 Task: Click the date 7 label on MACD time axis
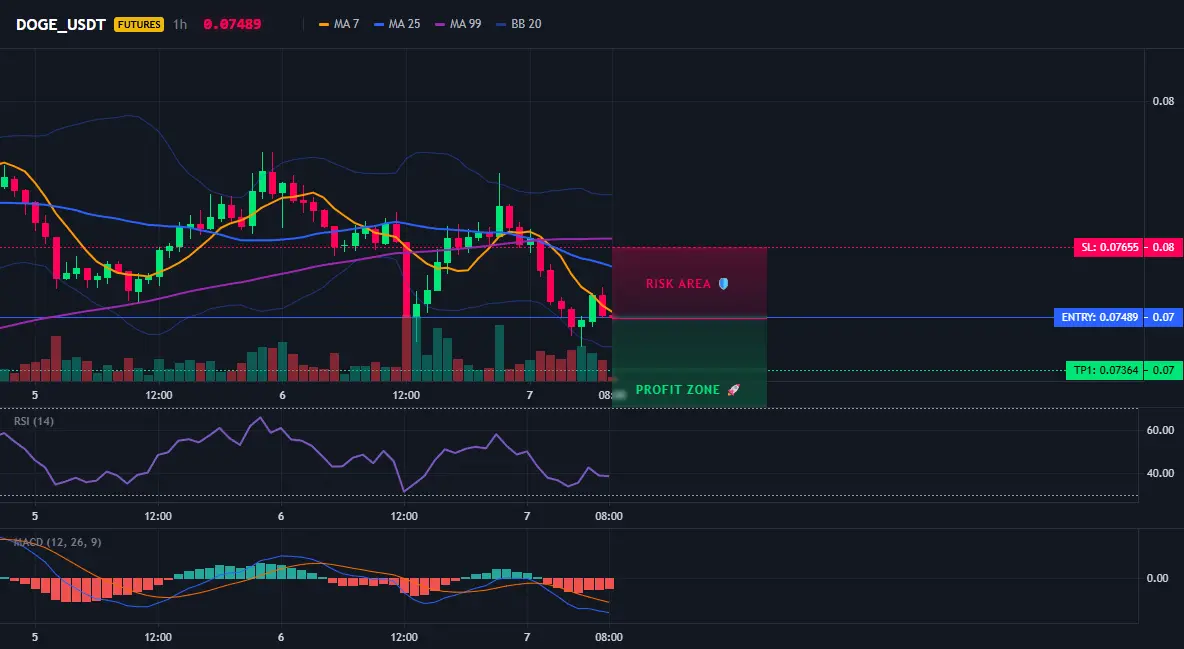tap(527, 637)
